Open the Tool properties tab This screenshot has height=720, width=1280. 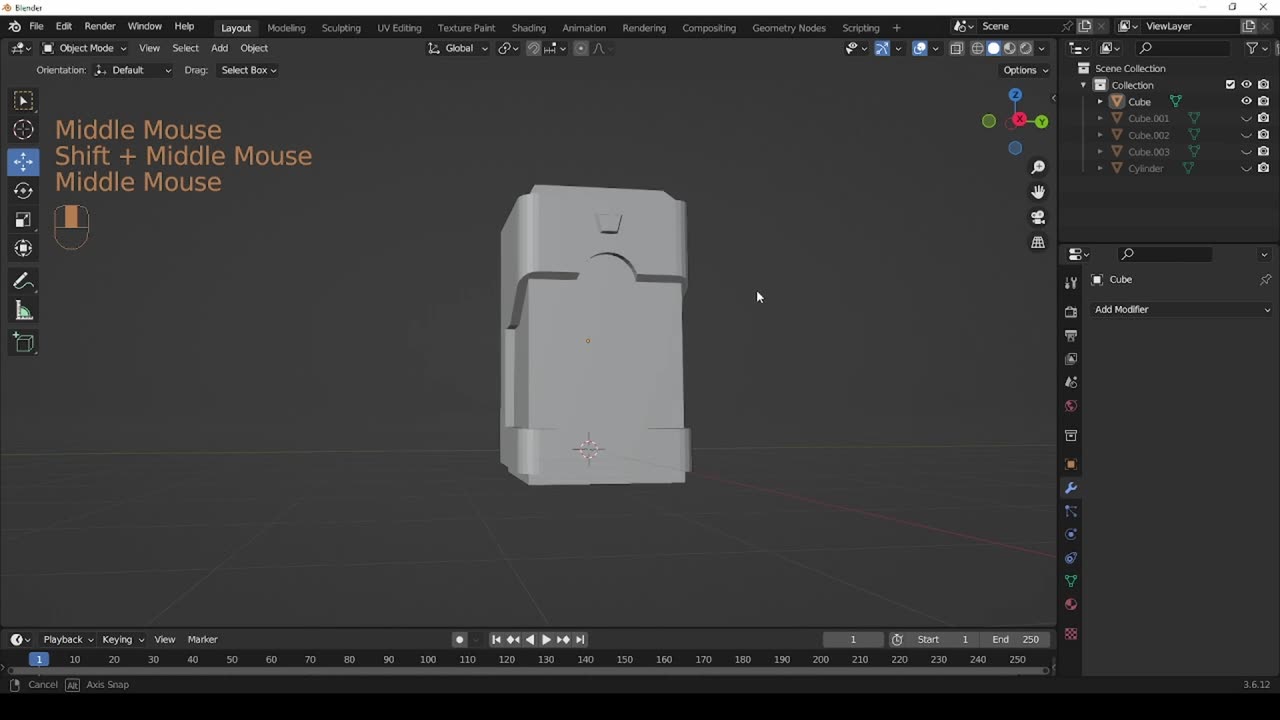coord(1071,283)
